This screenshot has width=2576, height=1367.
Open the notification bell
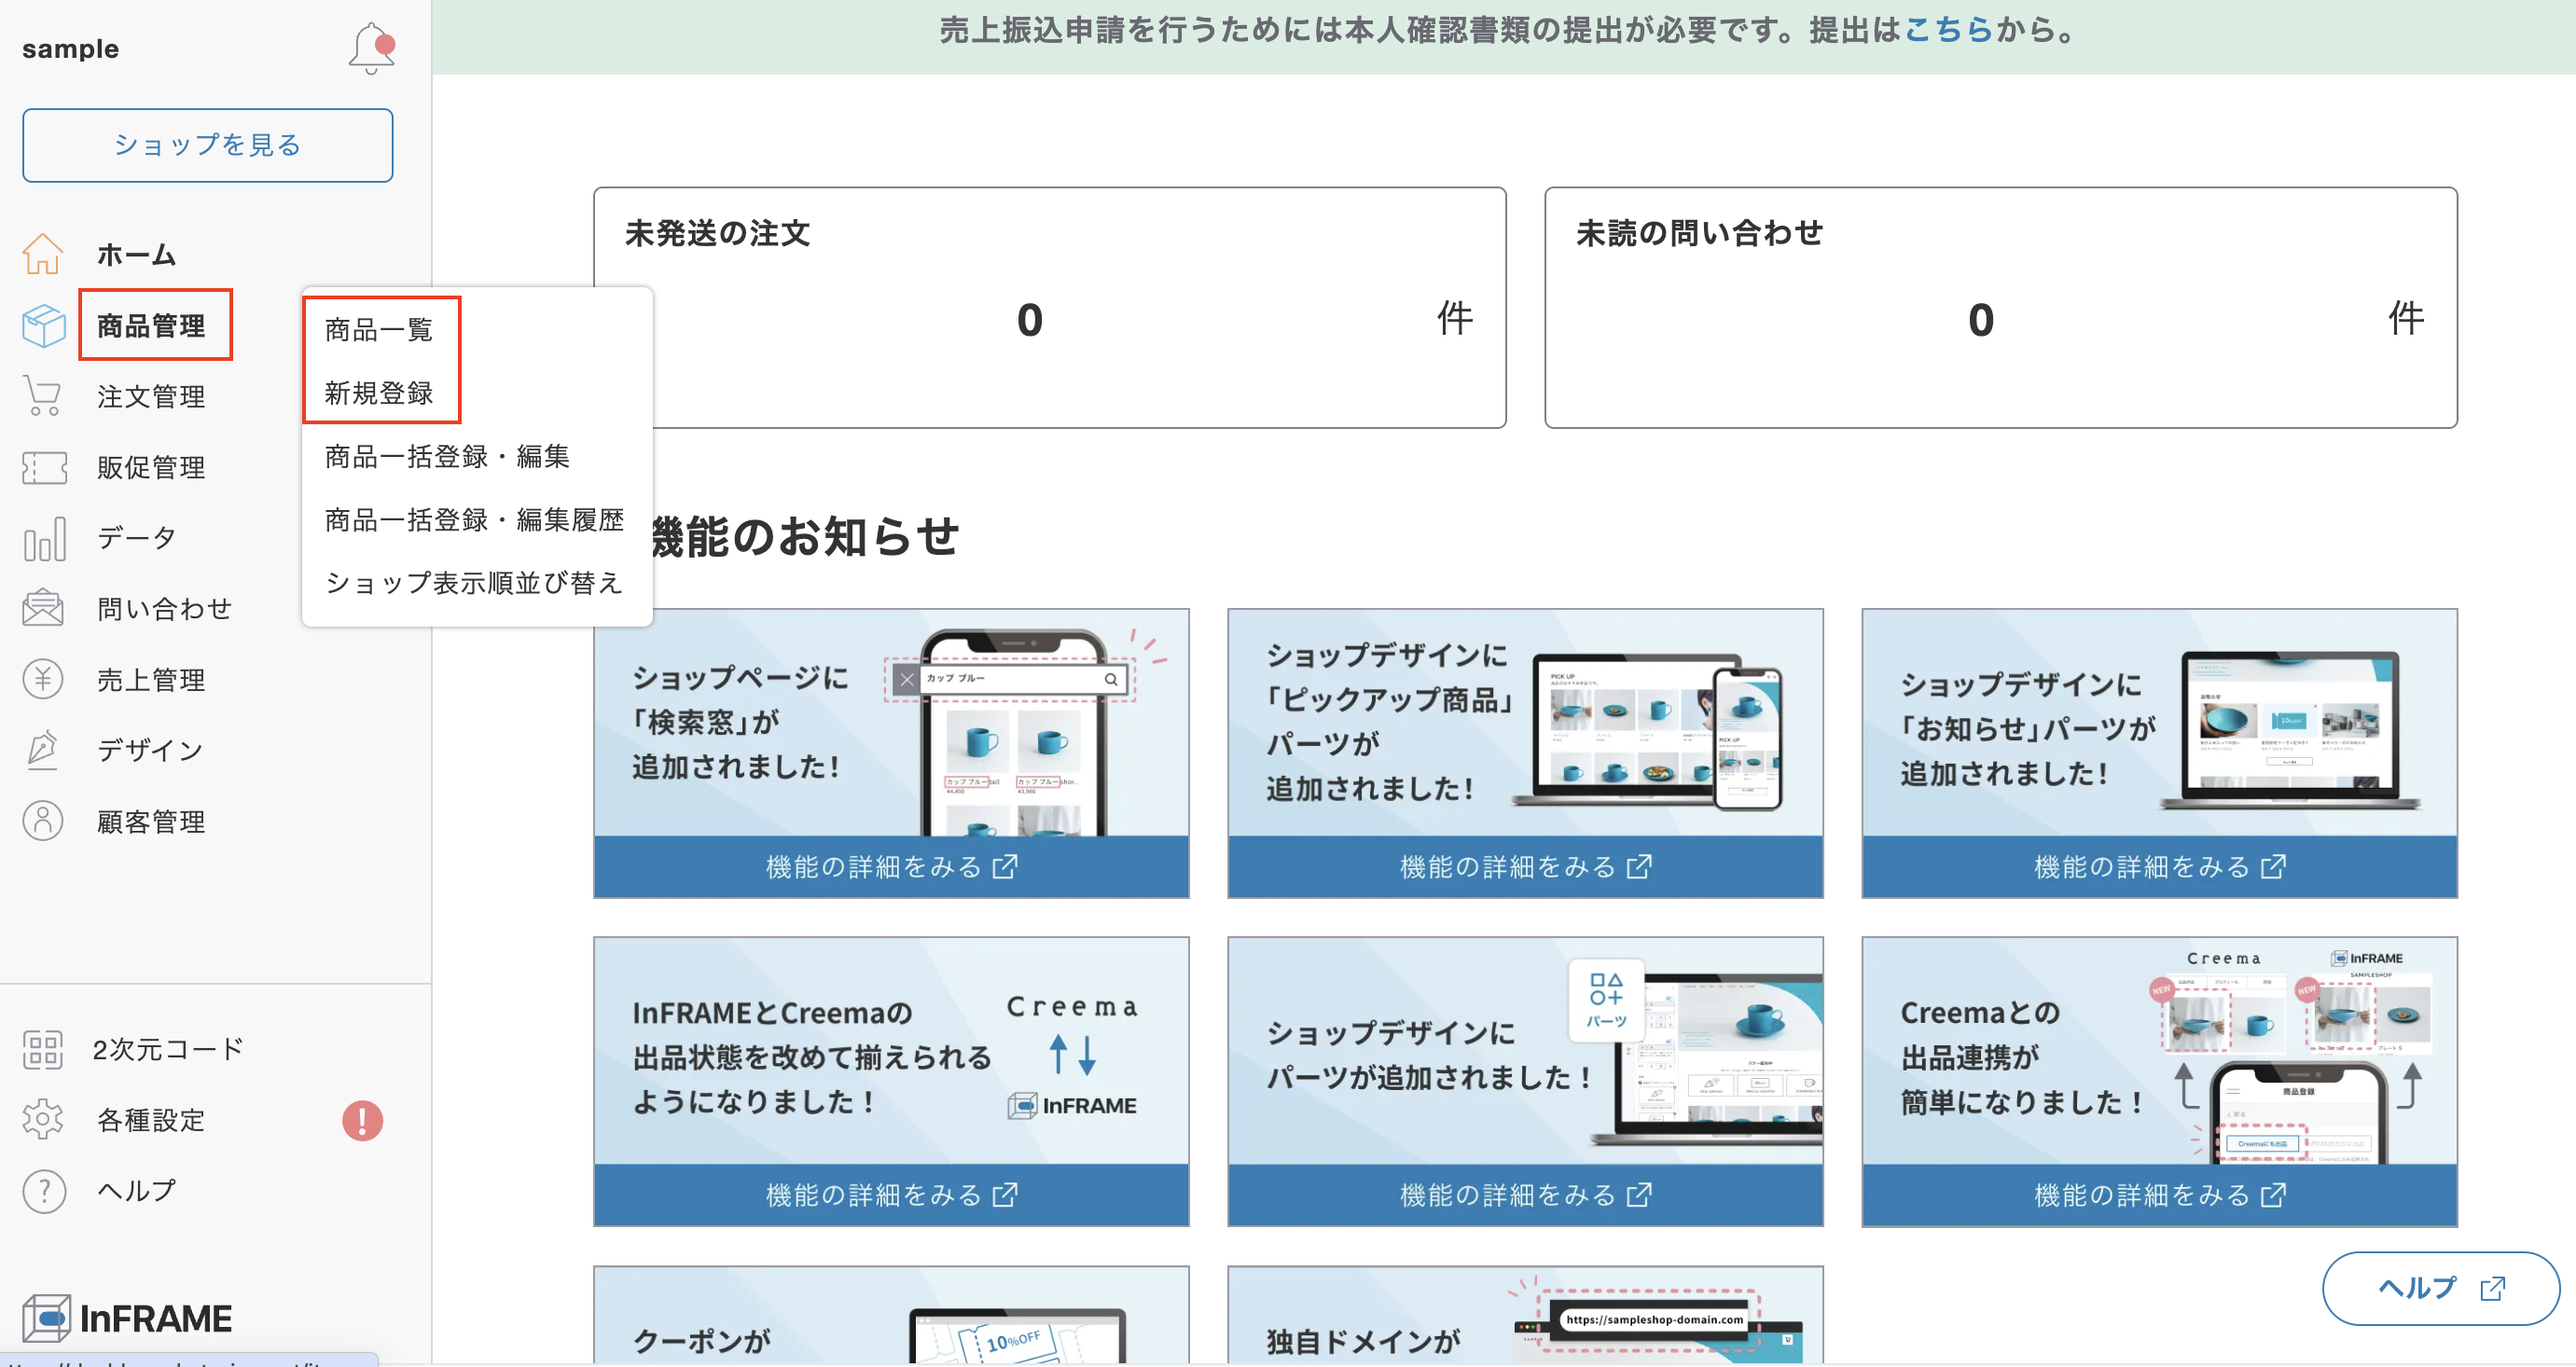click(x=371, y=48)
